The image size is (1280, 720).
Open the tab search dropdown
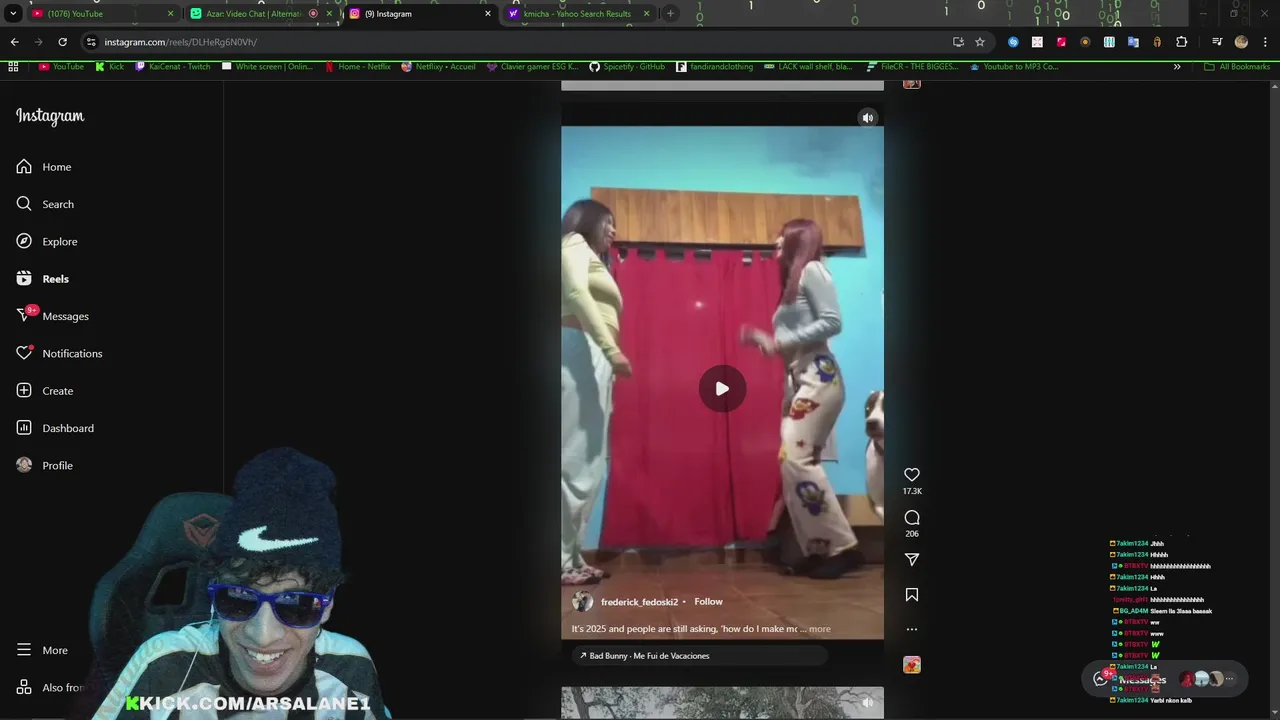(x=13, y=14)
